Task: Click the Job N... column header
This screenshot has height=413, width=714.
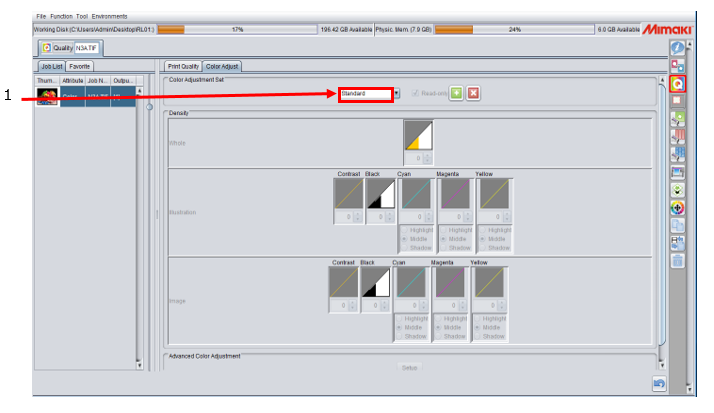Action: pyautogui.click(x=97, y=81)
